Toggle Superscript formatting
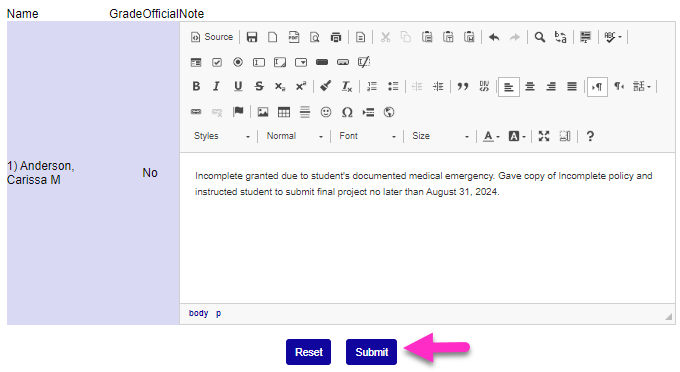 tap(301, 87)
